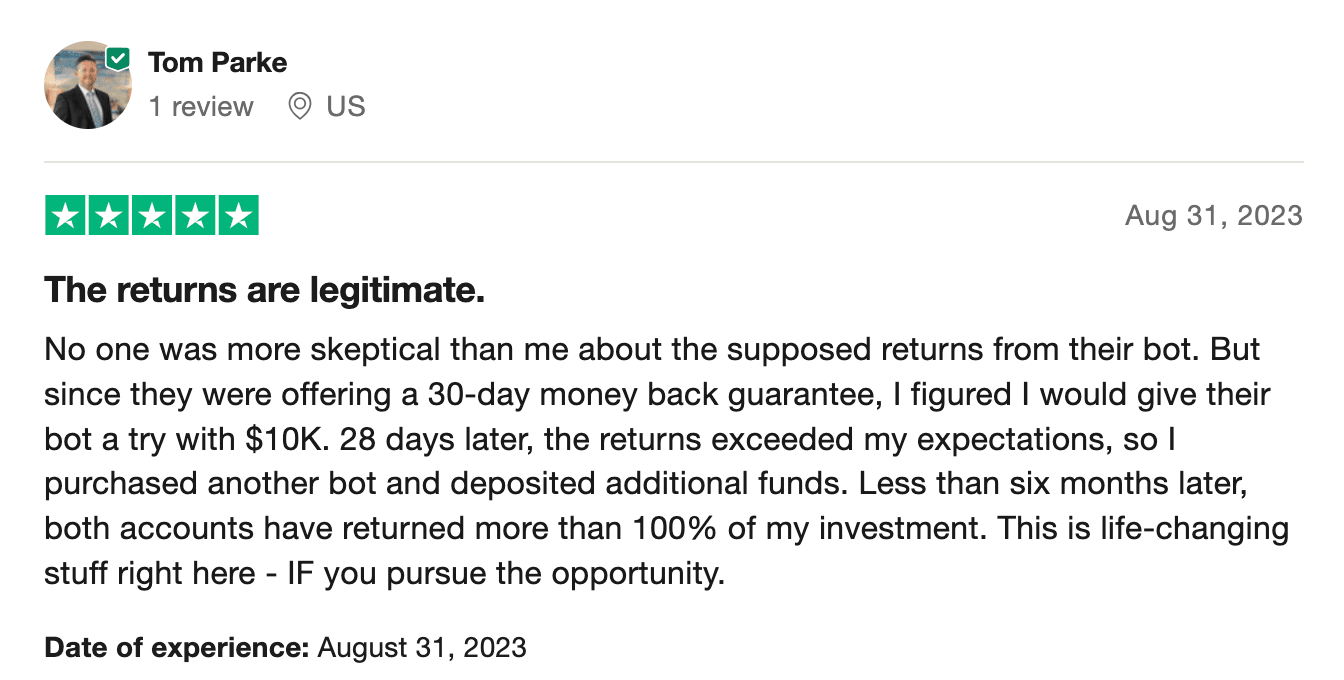Click the green verified badge on avatar
The height and width of the screenshot is (680, 1344).
118,59
